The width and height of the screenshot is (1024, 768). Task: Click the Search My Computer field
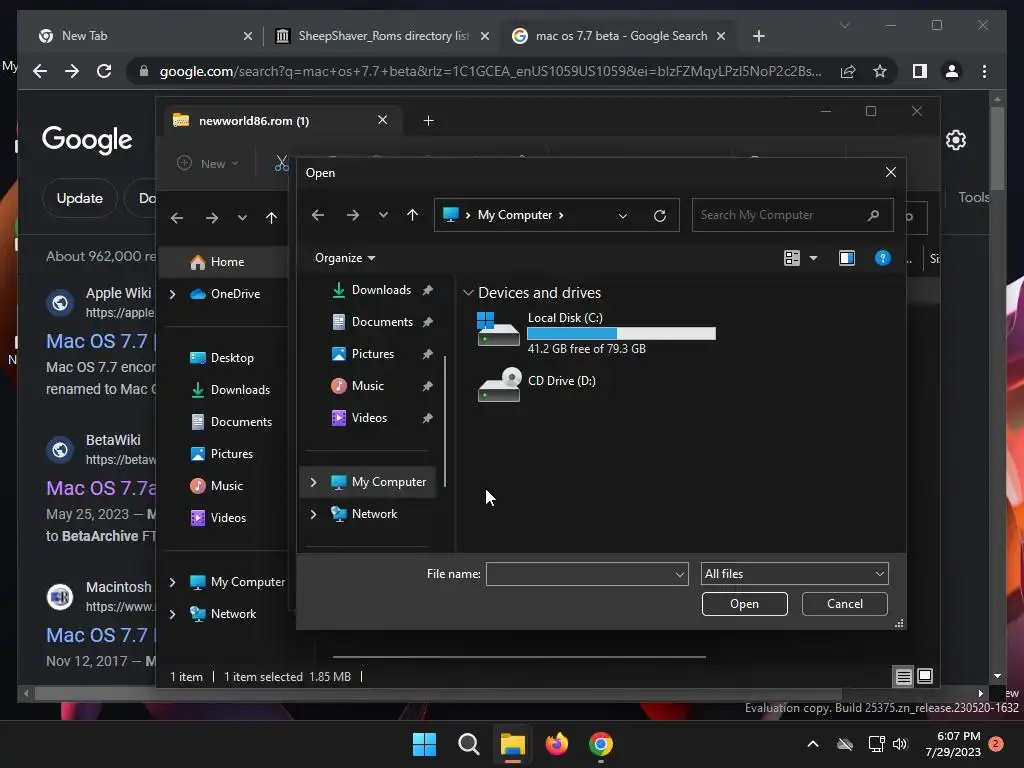coord(792,215)
